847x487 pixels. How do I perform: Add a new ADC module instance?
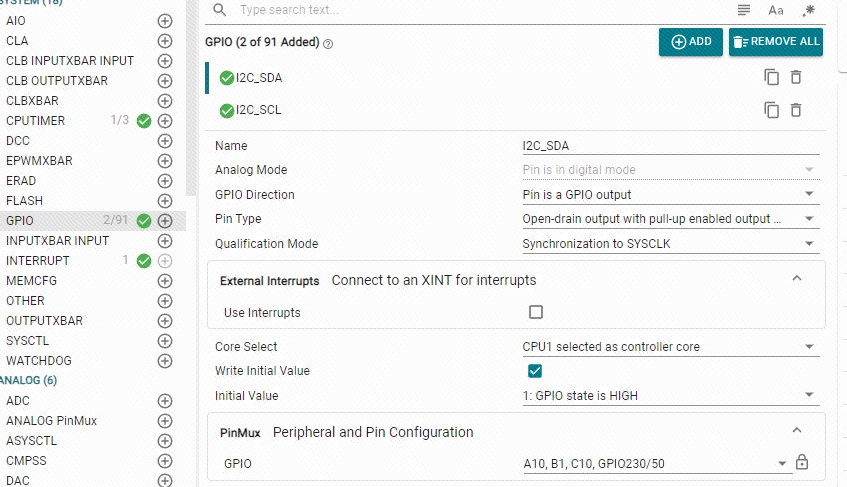[165, 401]
